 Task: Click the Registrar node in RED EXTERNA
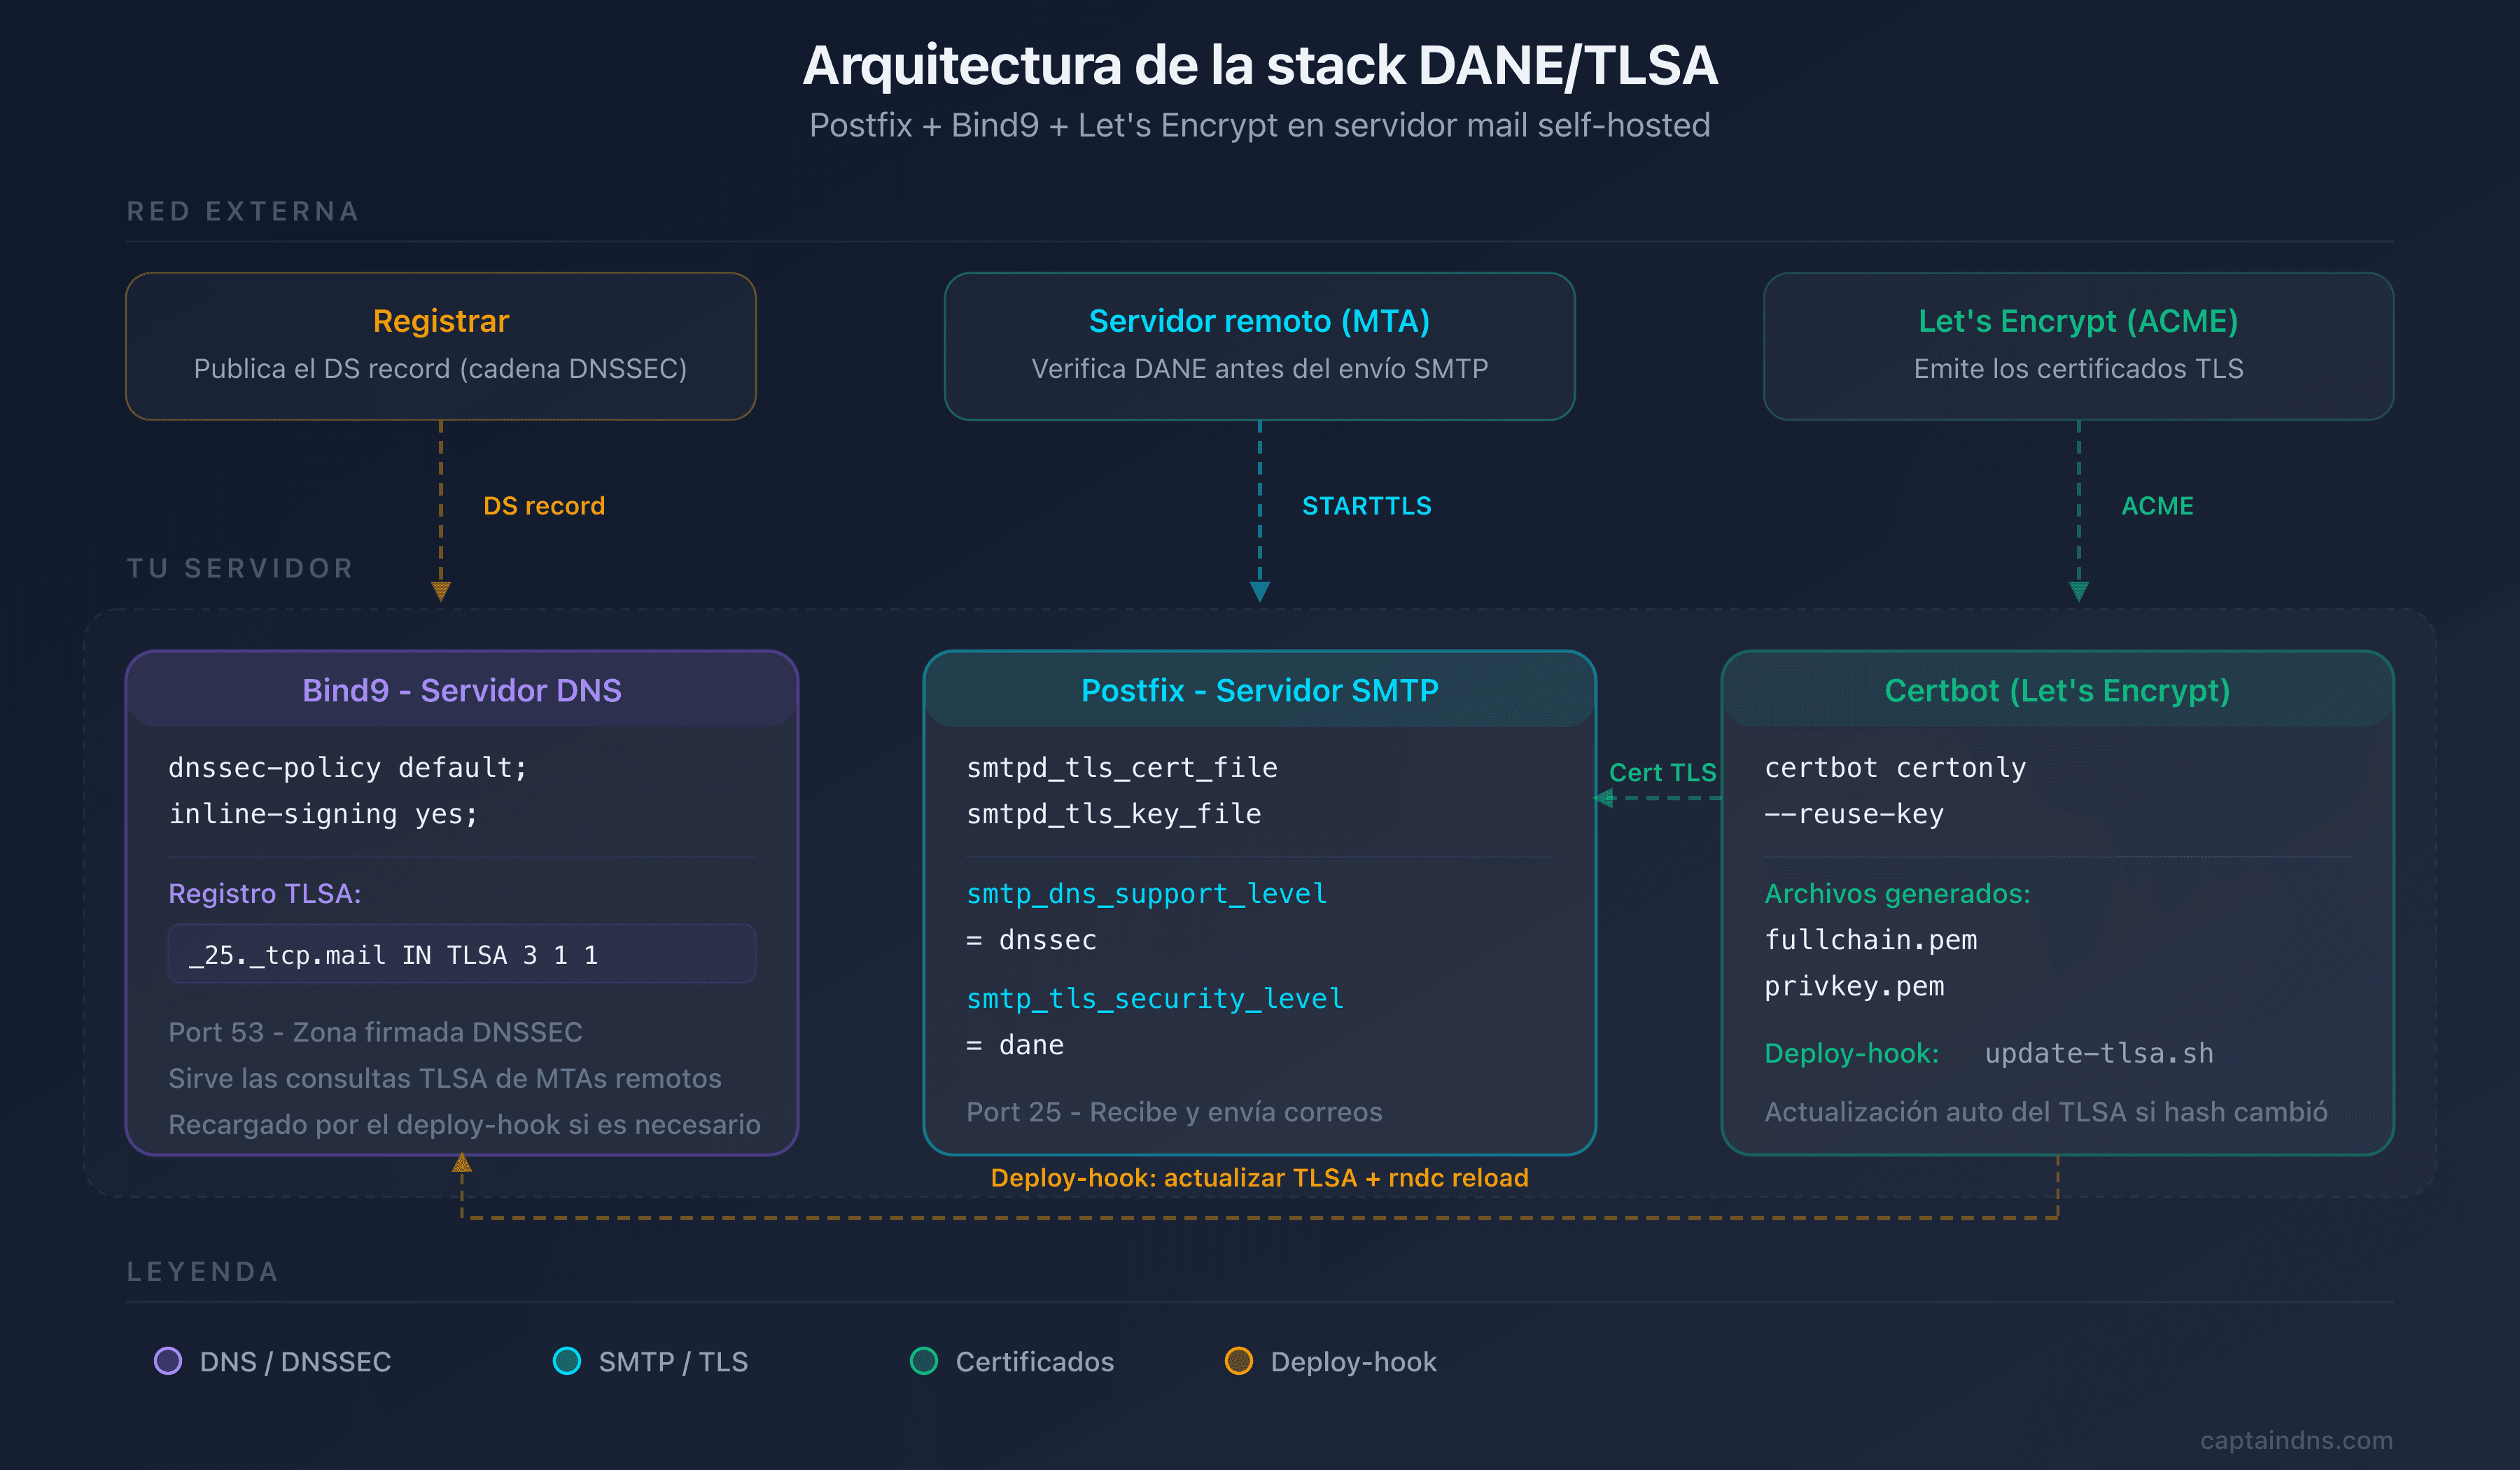coord(440,345)
